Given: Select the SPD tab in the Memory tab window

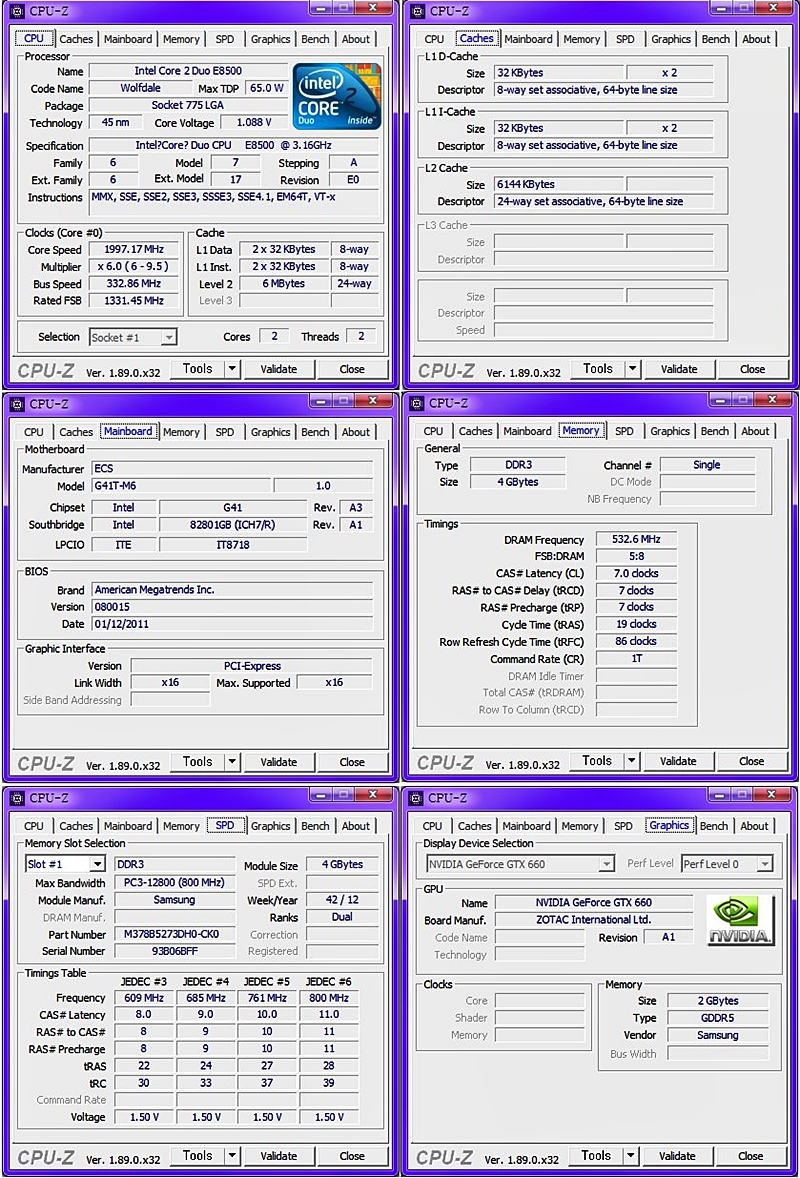Looking at the screenshot, I should 624,431.
